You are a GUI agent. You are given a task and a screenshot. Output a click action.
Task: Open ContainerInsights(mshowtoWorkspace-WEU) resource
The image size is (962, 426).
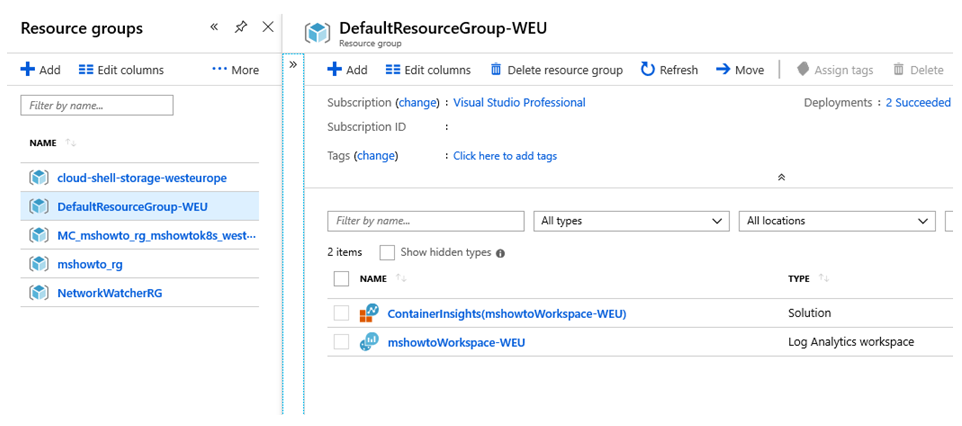click(x=507, y=314)
